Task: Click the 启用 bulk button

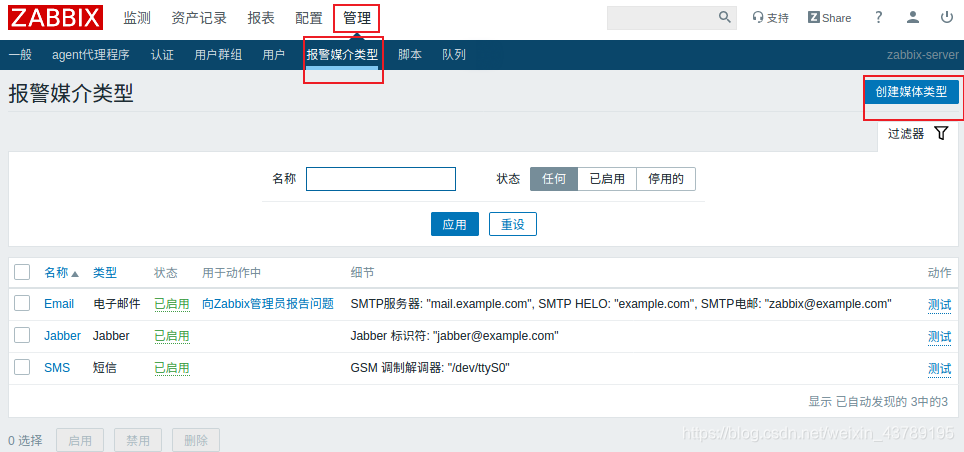Action: [80, 440]
